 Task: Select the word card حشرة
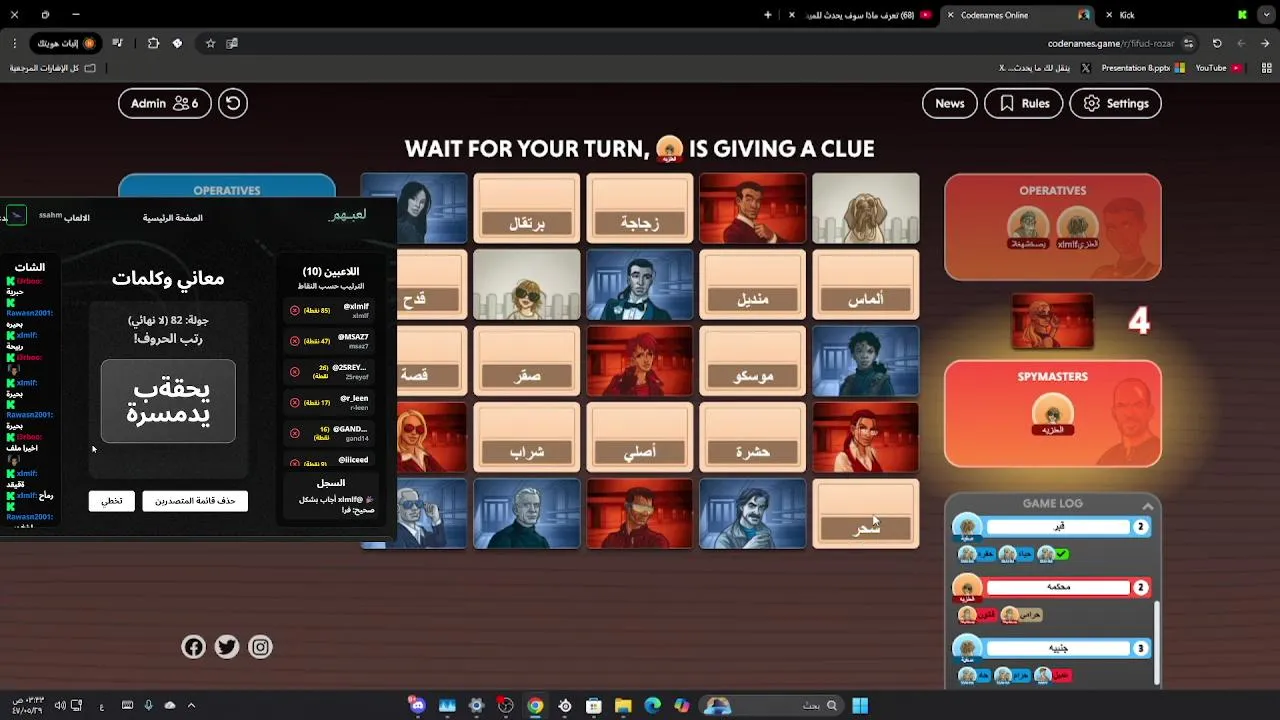(x=753, y=437)
